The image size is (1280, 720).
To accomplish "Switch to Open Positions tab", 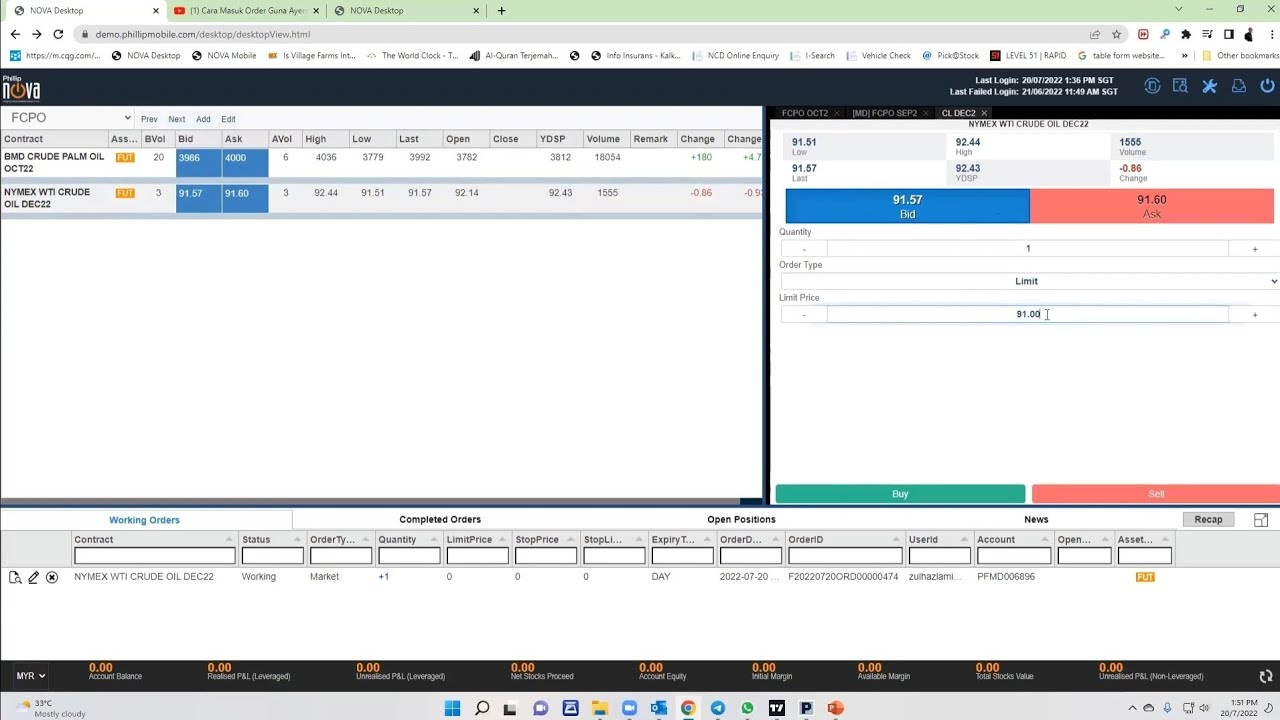I will 741,520.
